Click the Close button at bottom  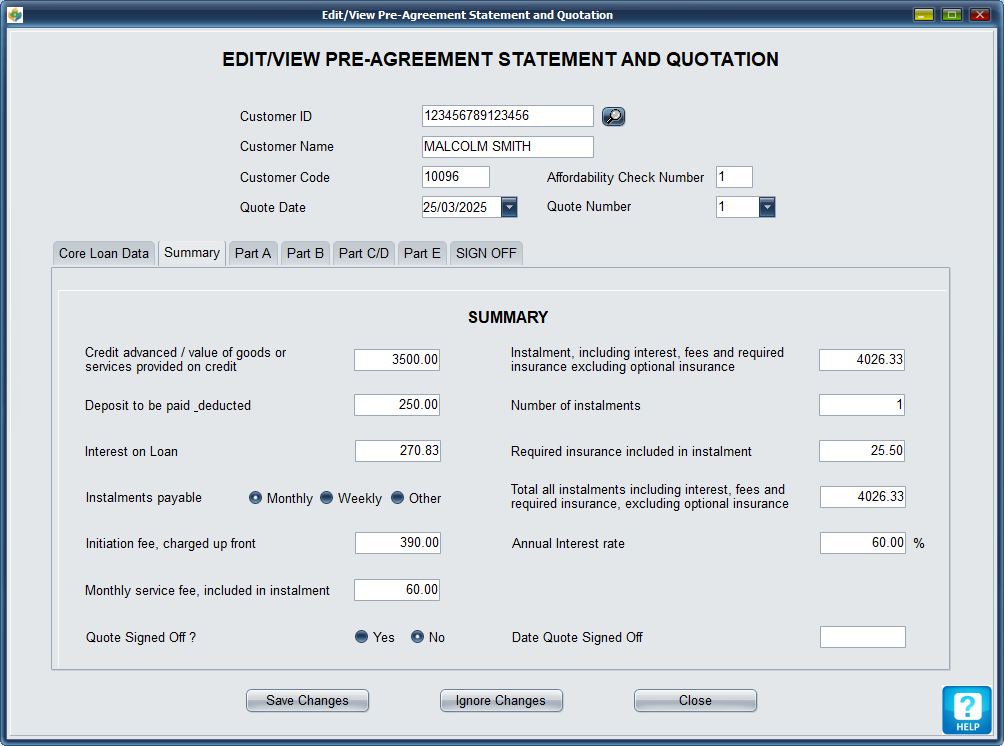pos(695,701)
